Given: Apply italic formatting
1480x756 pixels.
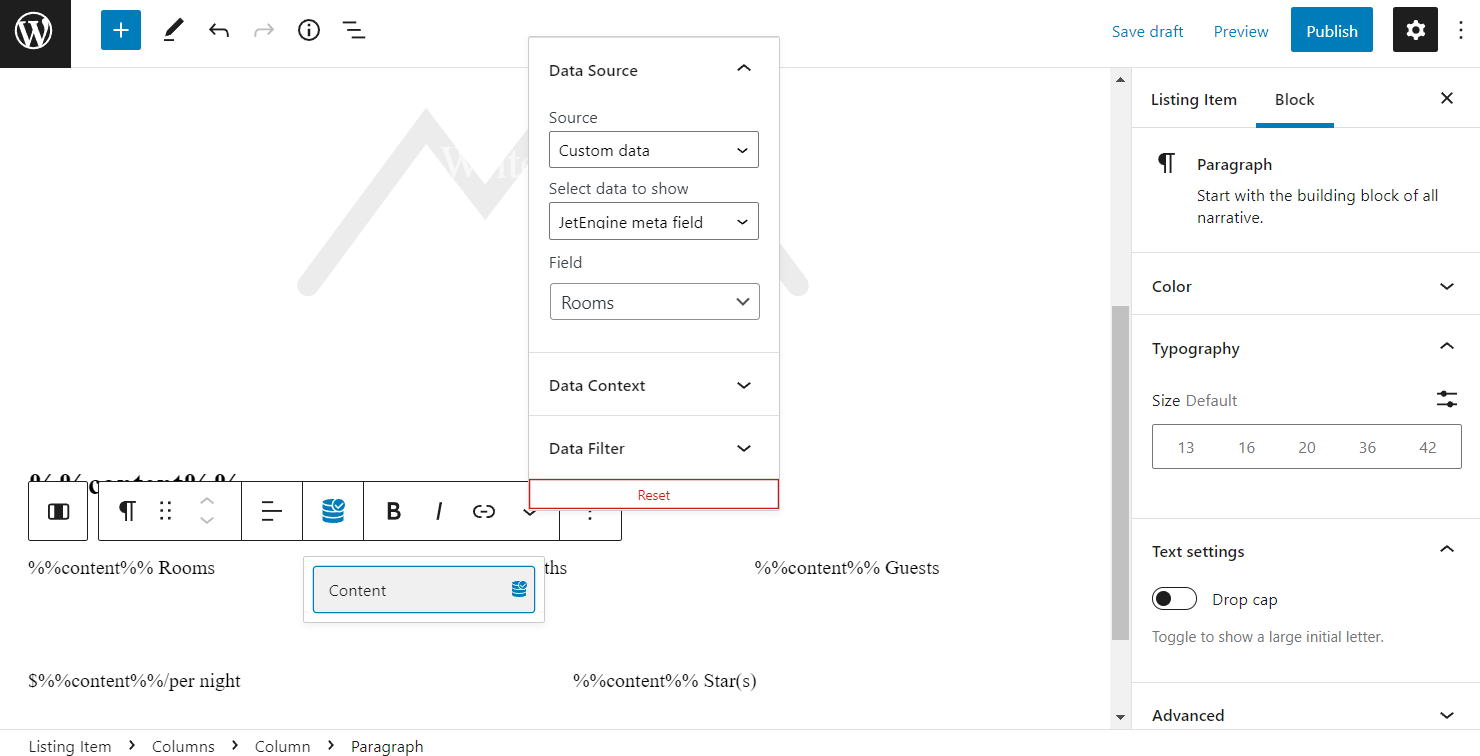Looking at the screenshot, I should (x=438, y=511).
